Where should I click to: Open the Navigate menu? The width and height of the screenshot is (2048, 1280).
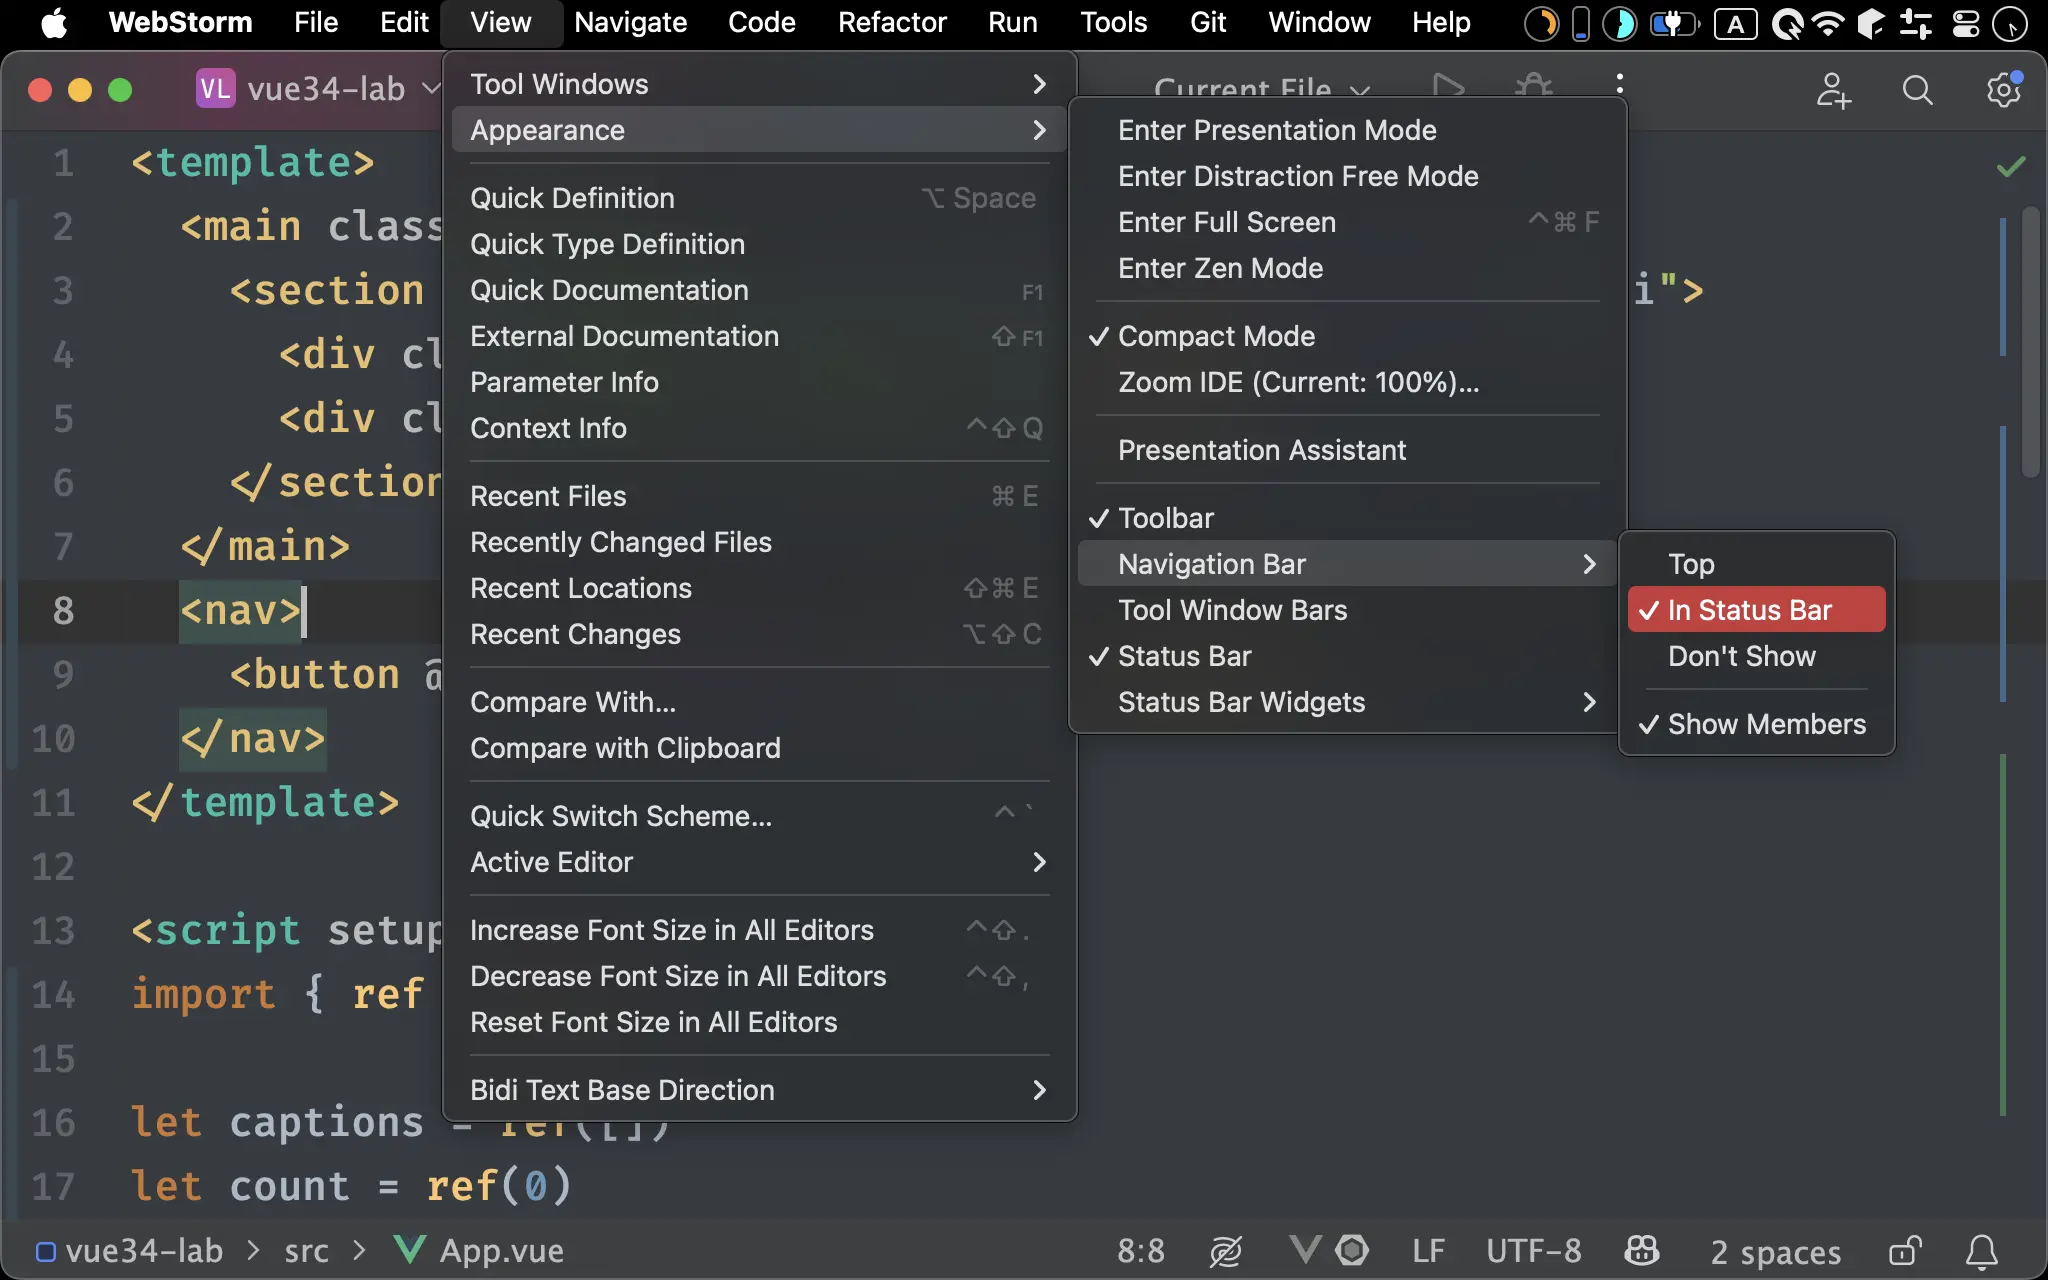click(630, 23)
